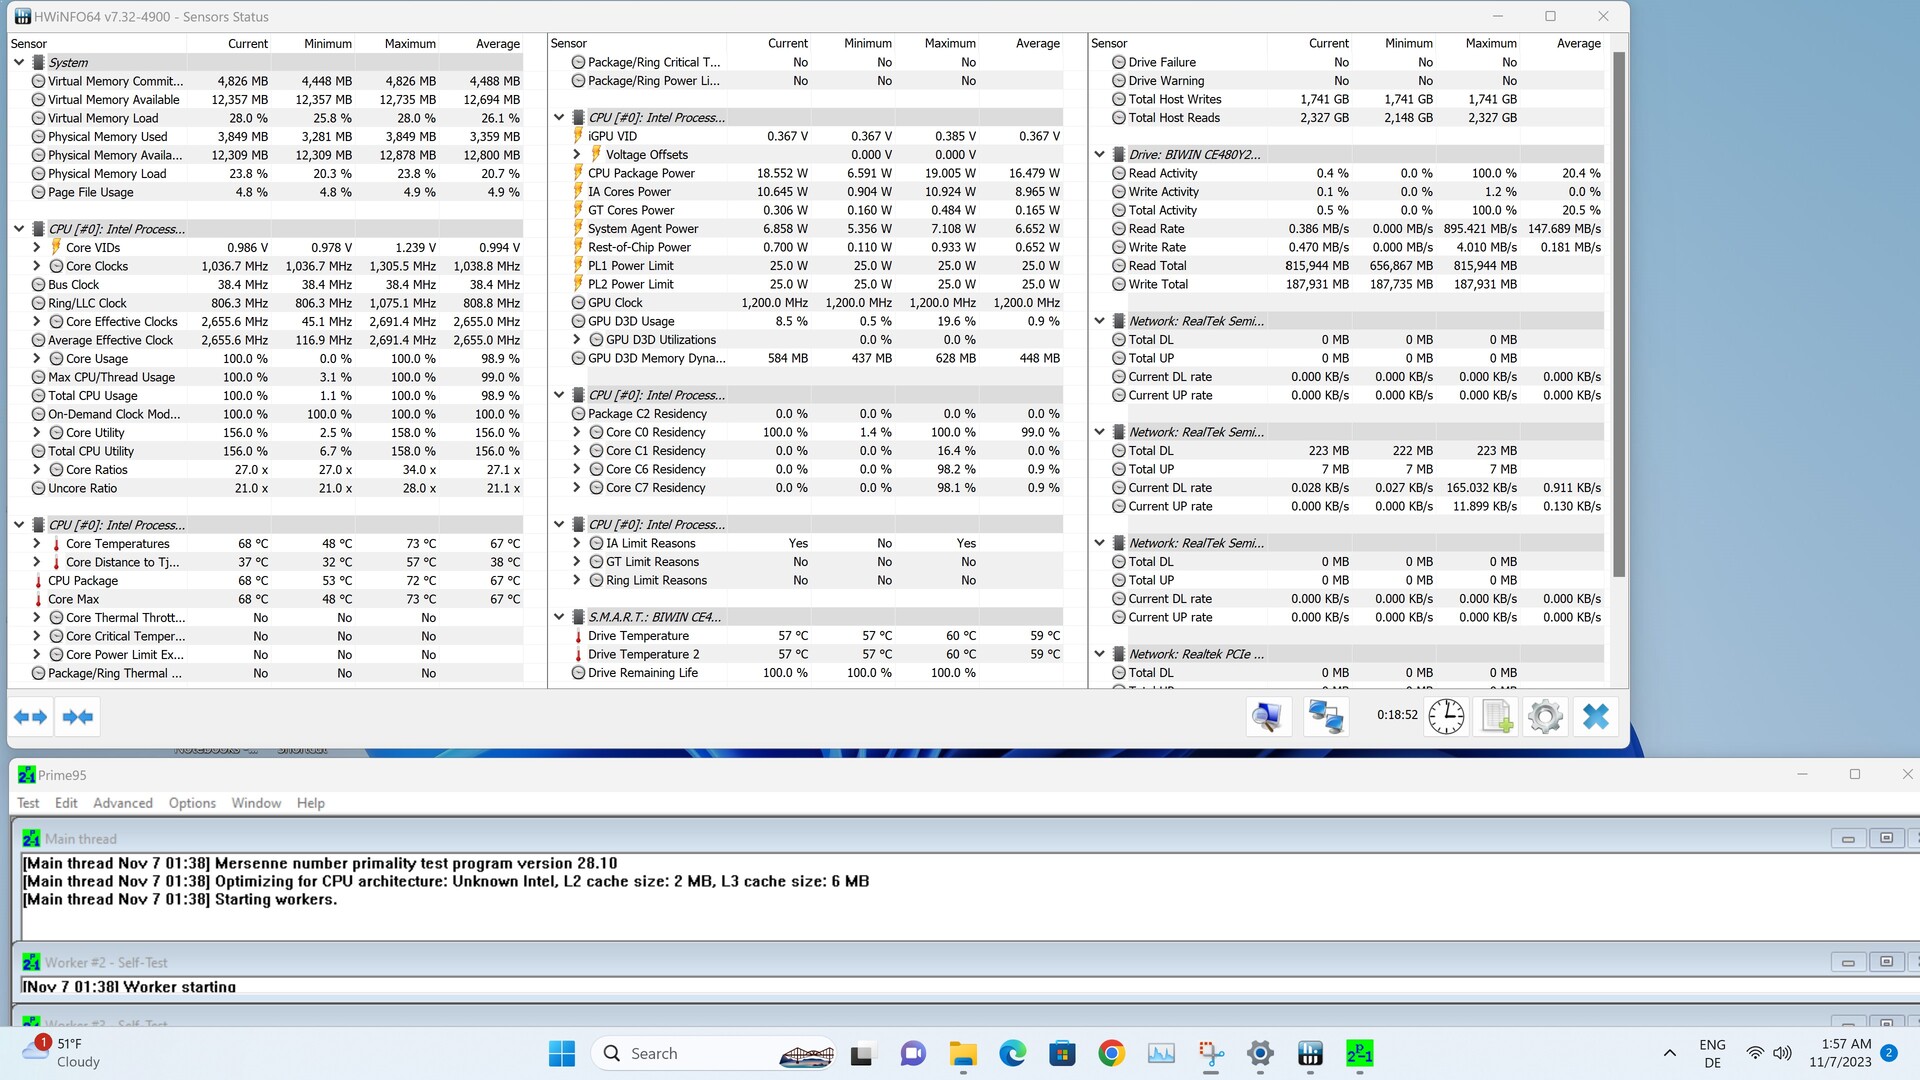Expand the Core VIDs row
1920x1080 pixels.
(37, 247)
